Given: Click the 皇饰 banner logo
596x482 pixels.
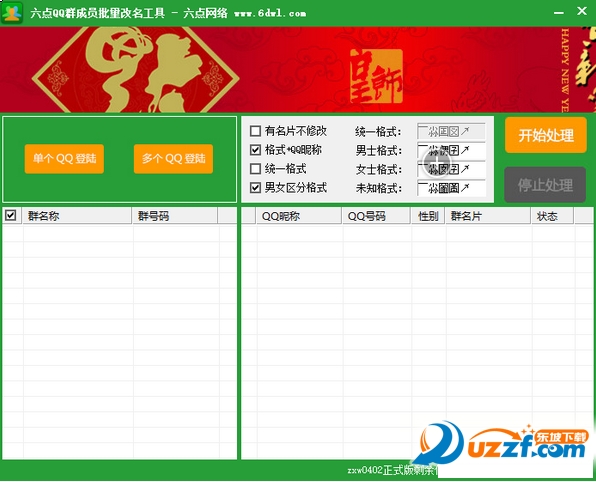Looking at the screenshot, I should click(376, 76).
